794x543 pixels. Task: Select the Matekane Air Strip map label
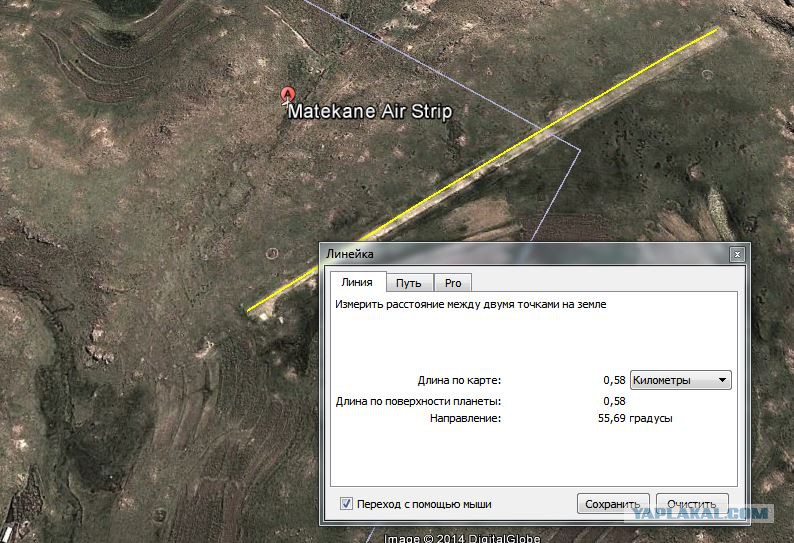[370, 111]
